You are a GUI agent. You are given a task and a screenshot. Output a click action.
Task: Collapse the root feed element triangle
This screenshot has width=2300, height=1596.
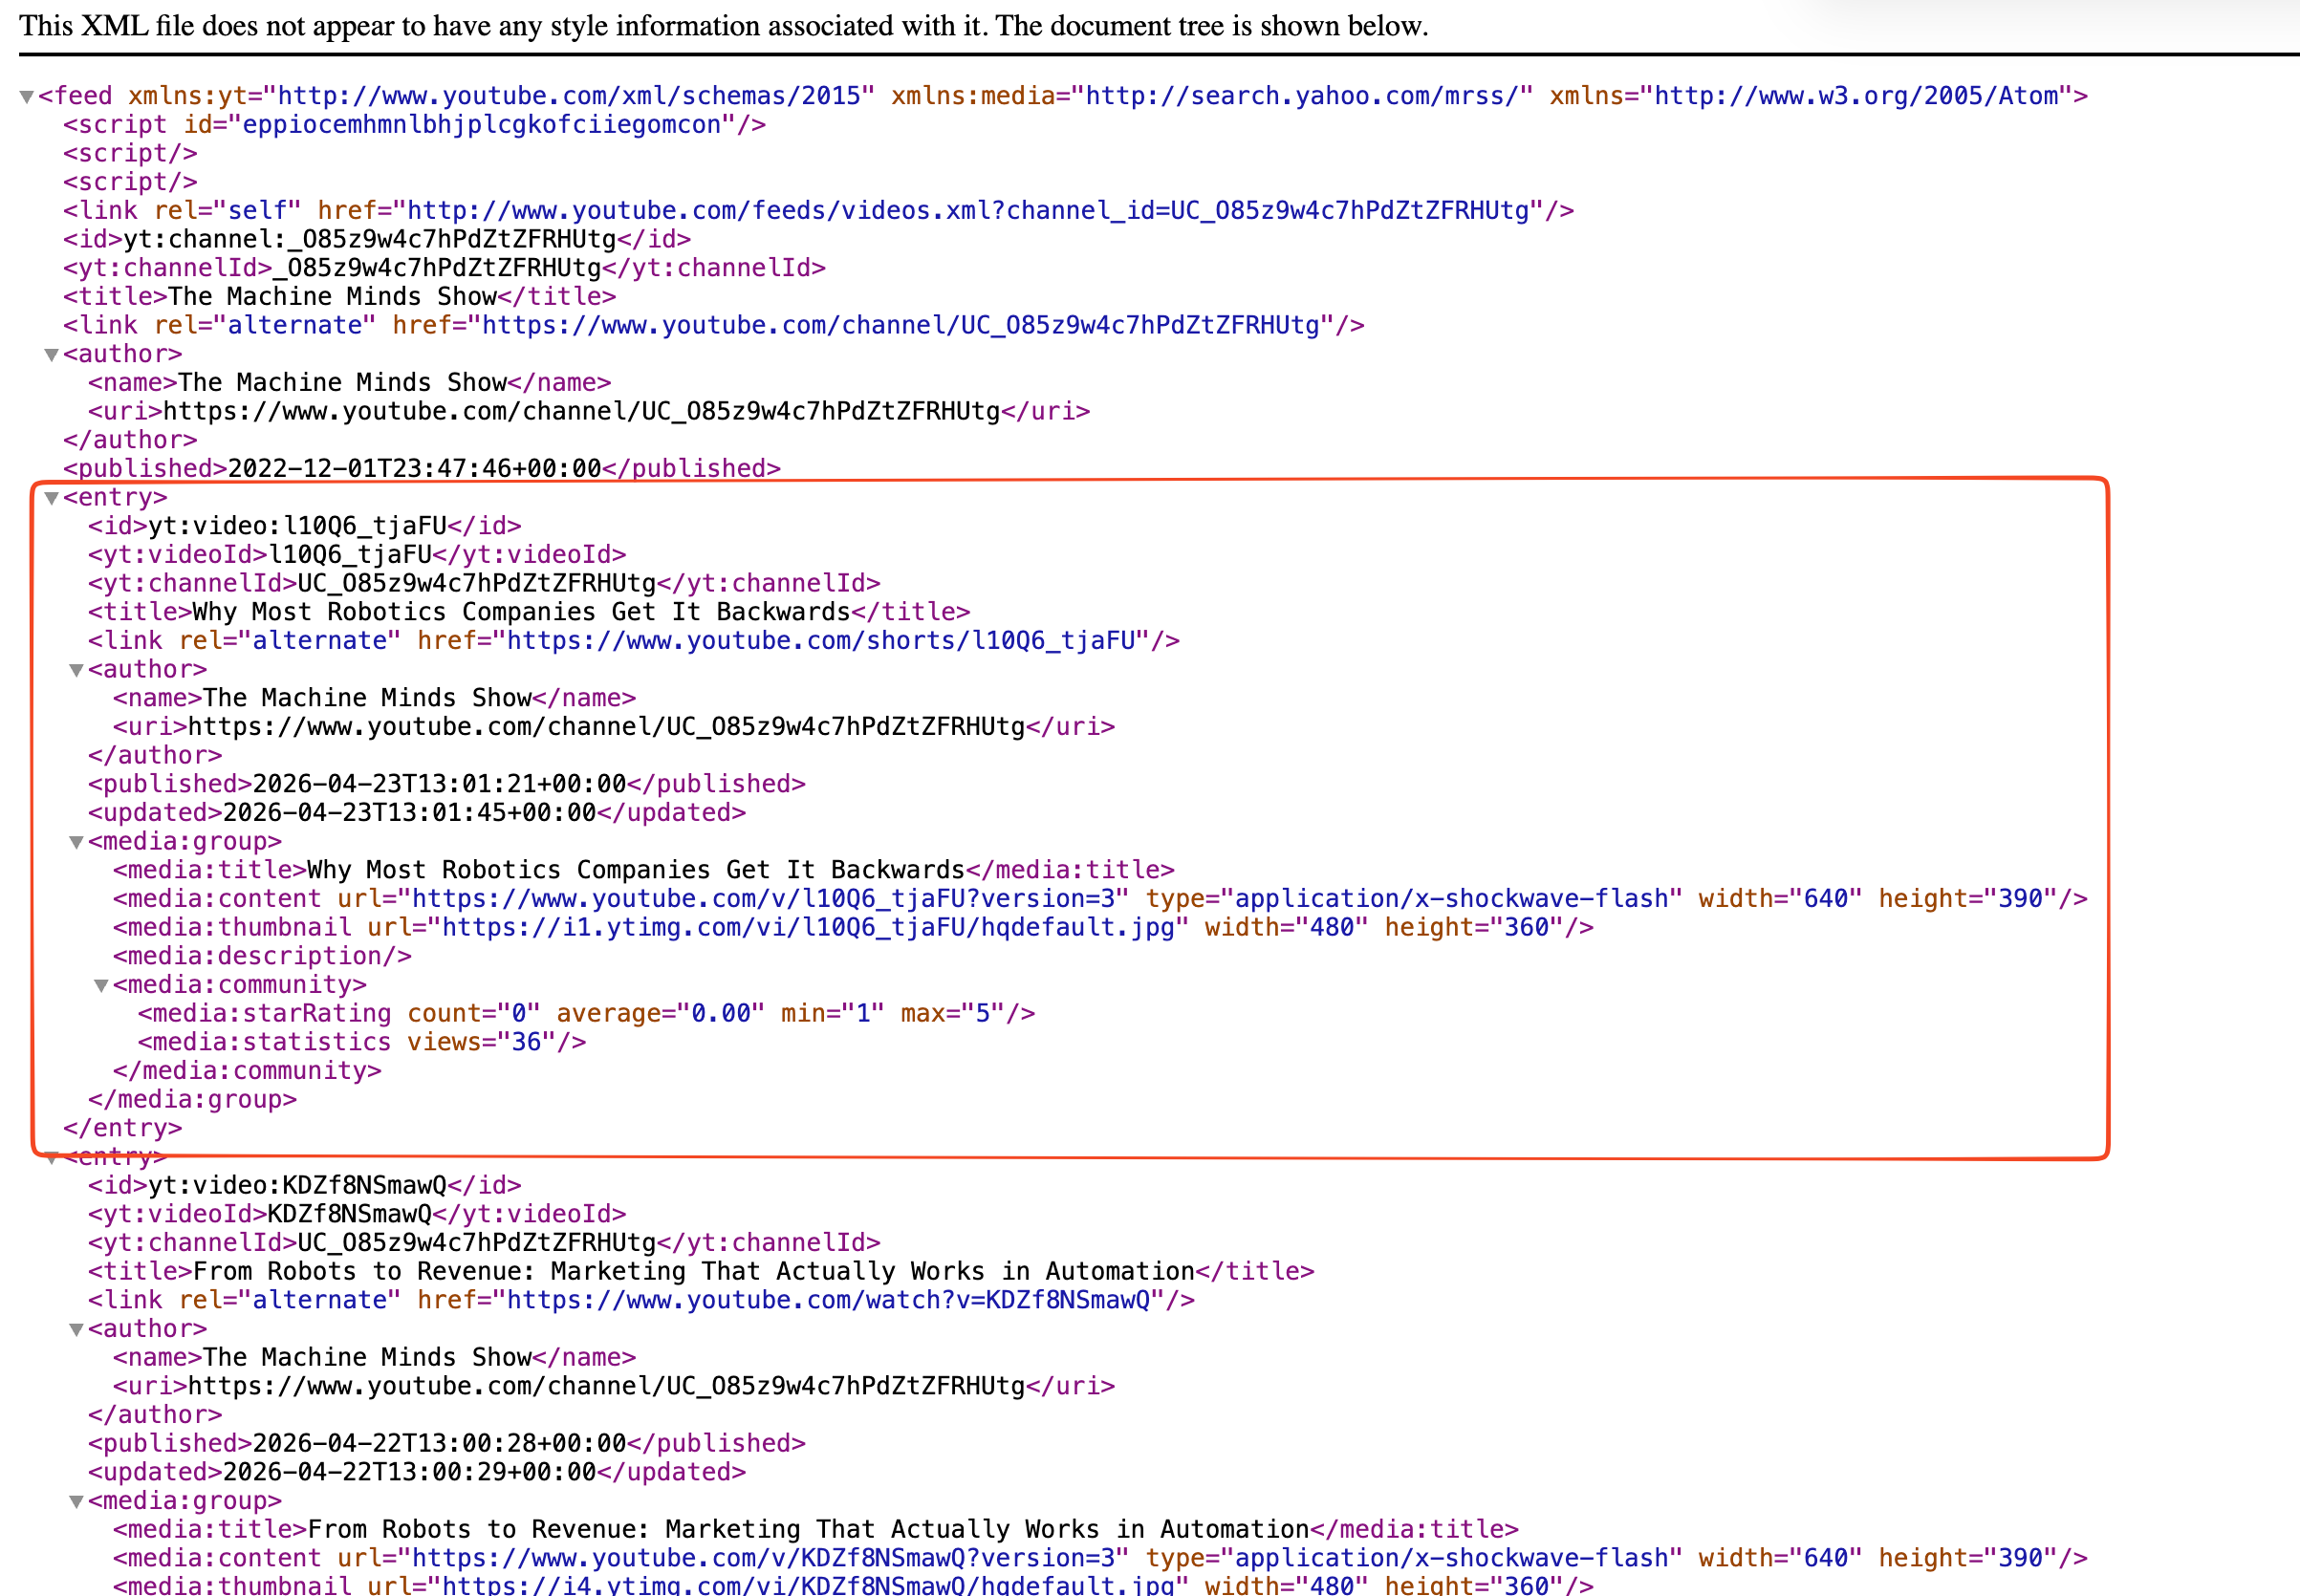tap(27, 97)
